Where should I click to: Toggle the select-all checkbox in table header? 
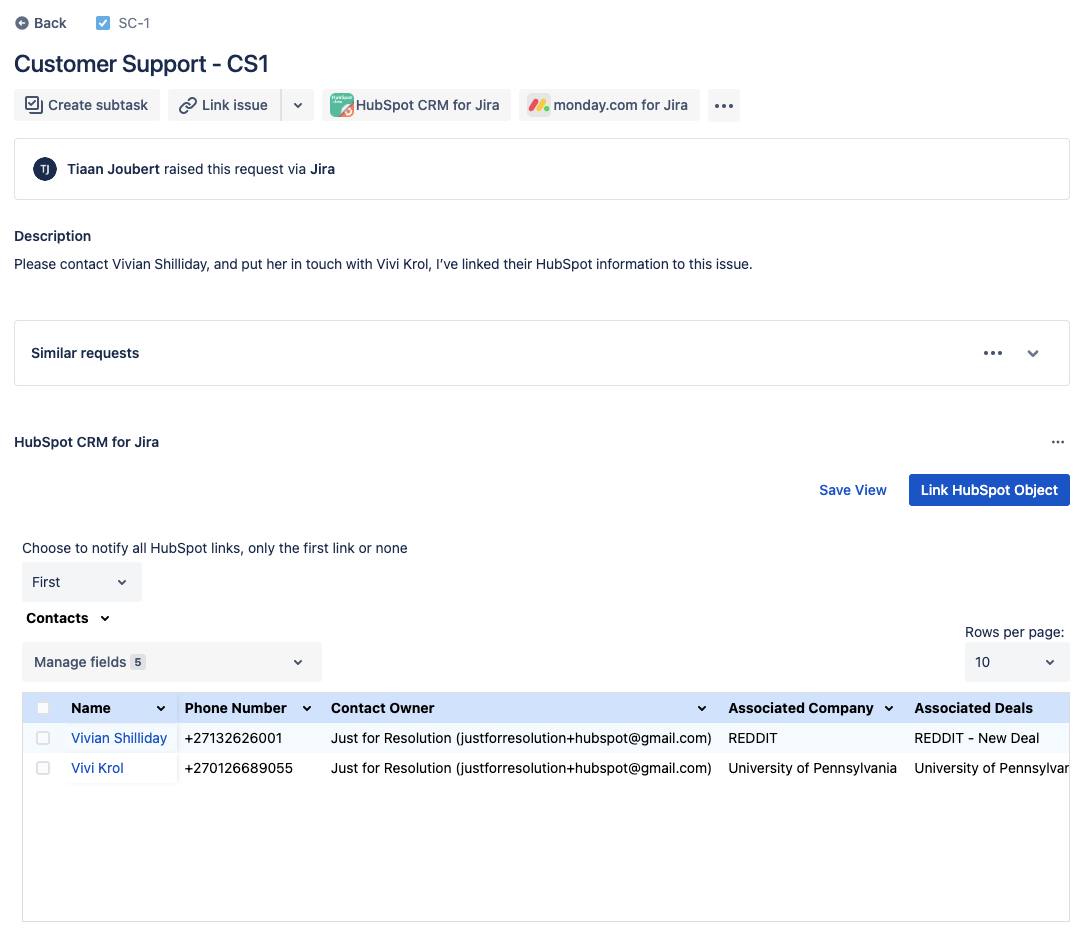pyautogui.click(x=43, y=708)
